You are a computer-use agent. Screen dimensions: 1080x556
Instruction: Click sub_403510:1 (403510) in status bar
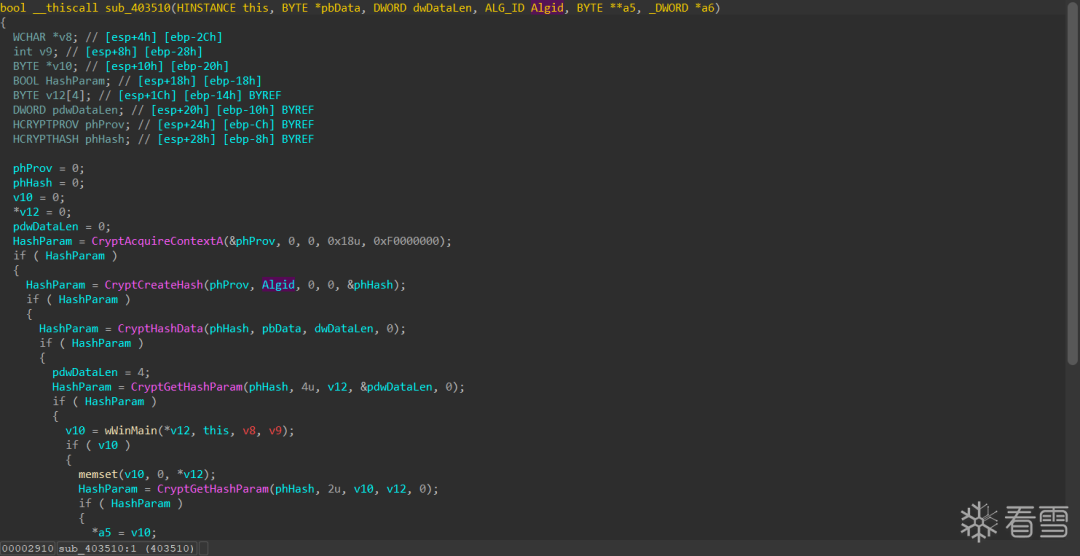pos(127,548)
